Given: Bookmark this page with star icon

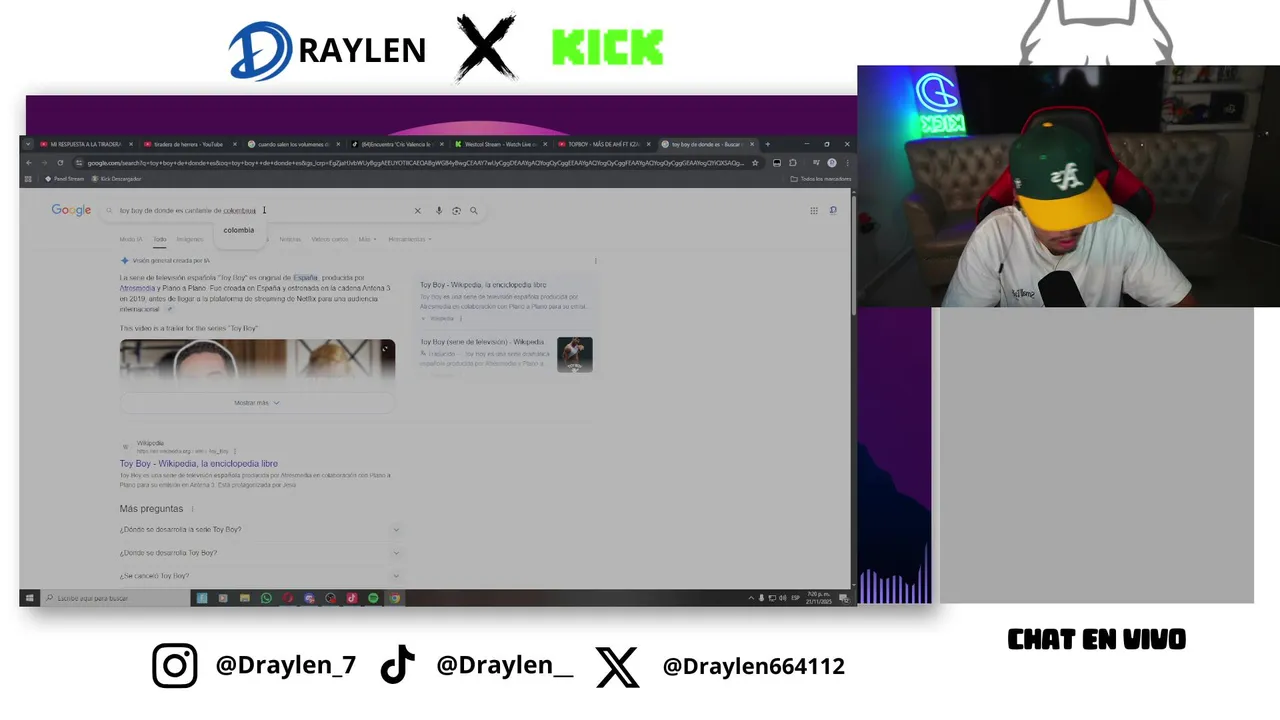Looking at the screenshot, I should (x=755, y=163).
